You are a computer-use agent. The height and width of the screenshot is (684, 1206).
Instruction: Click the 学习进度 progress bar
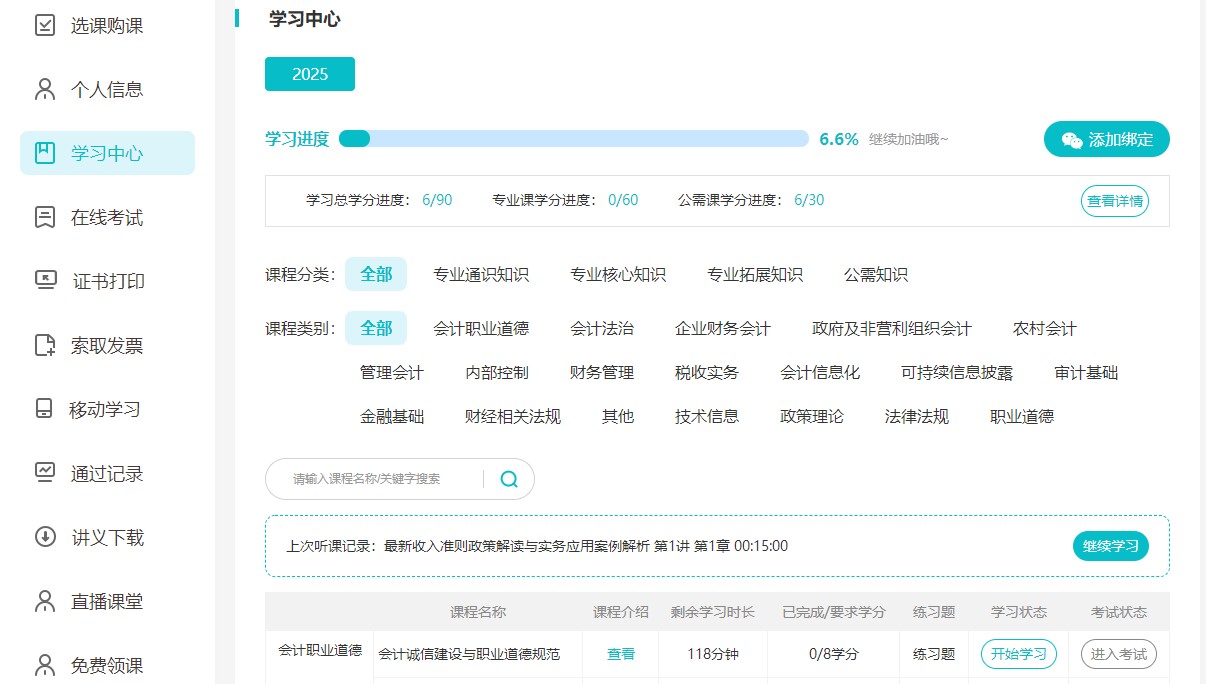click(573, 139)
